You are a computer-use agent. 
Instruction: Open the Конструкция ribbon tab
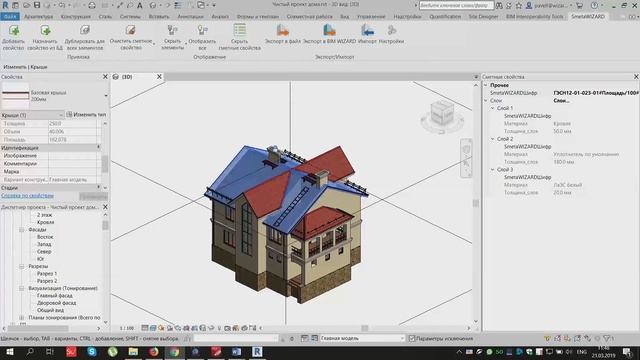(76, 17)
